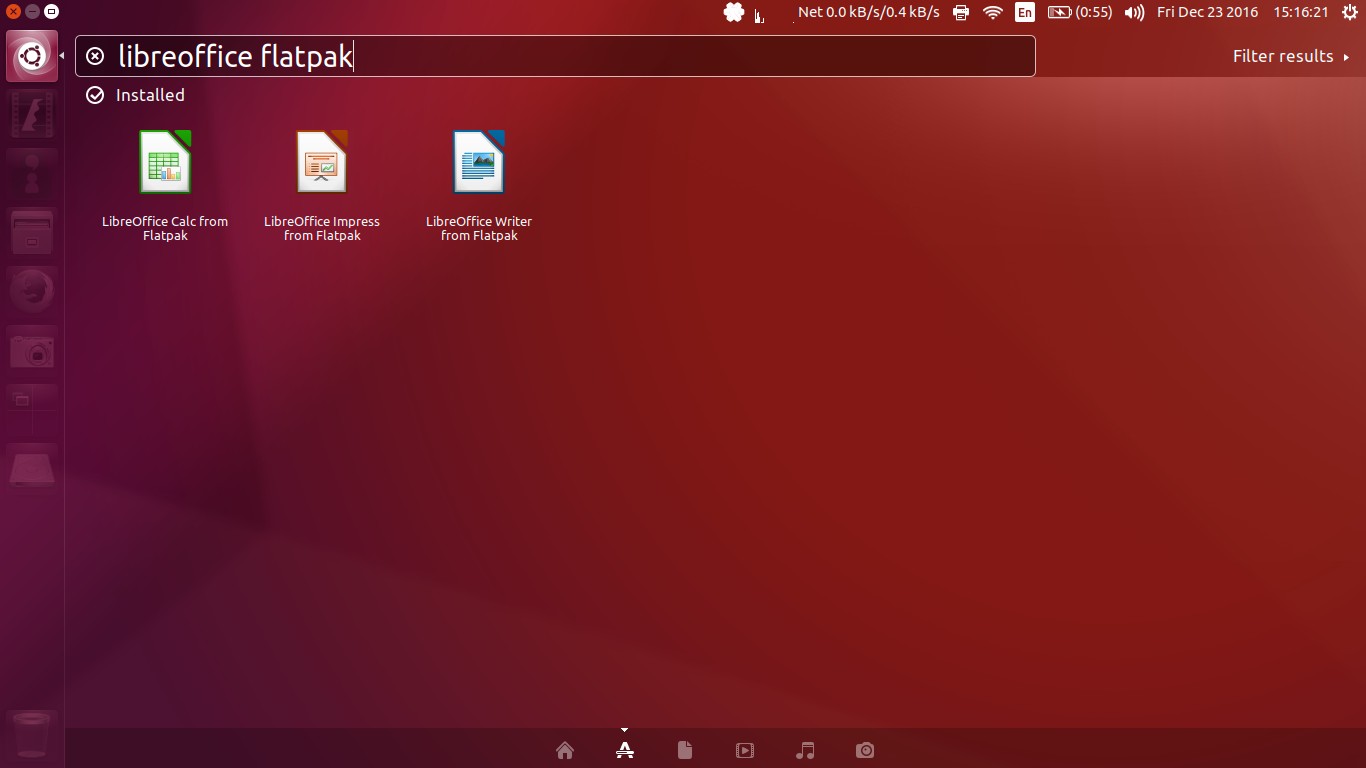Expand the Filter results panel

[x=1291, y=56]
